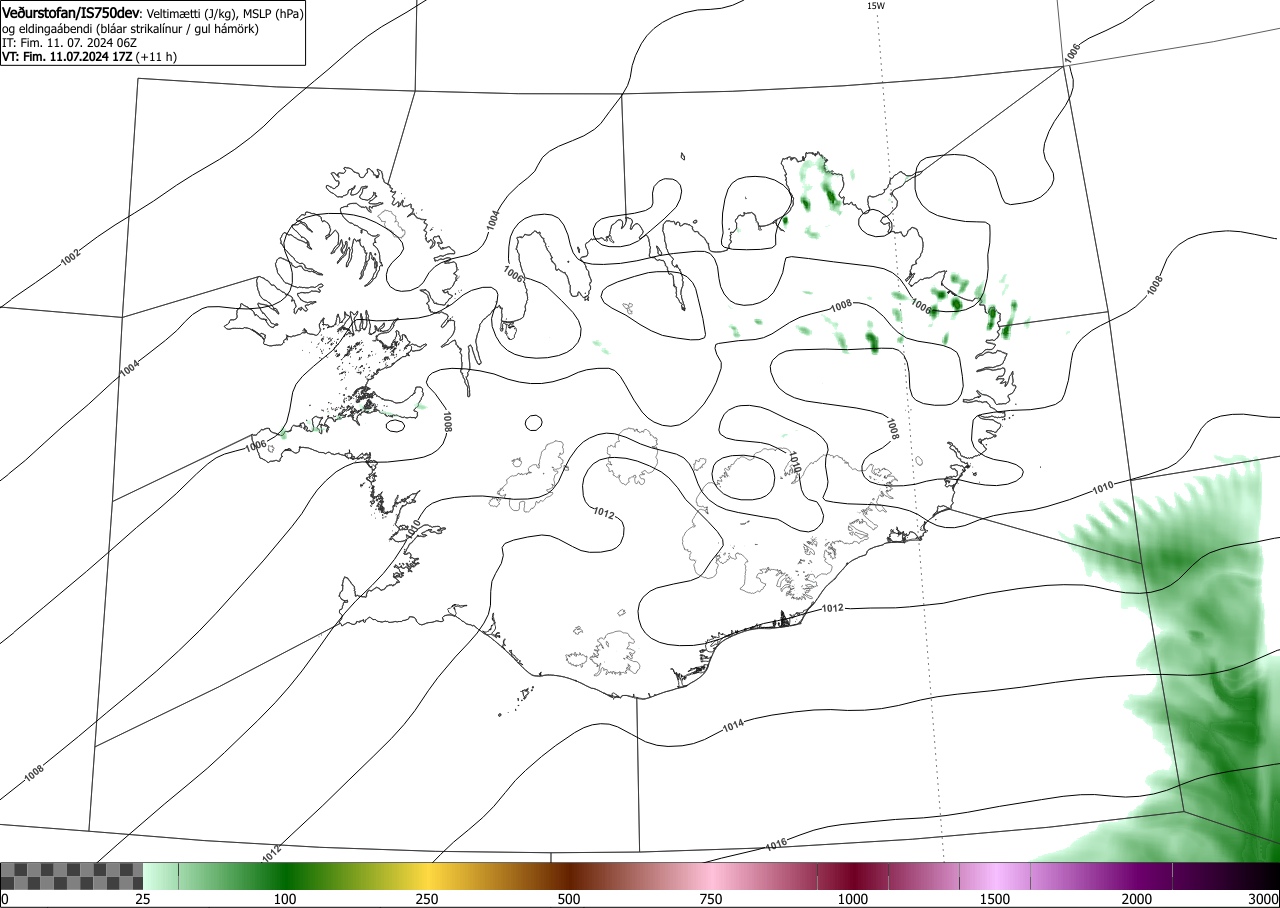Click the 1002 isobar label
Screen dimensions: 1280x908
click(70, 258)
